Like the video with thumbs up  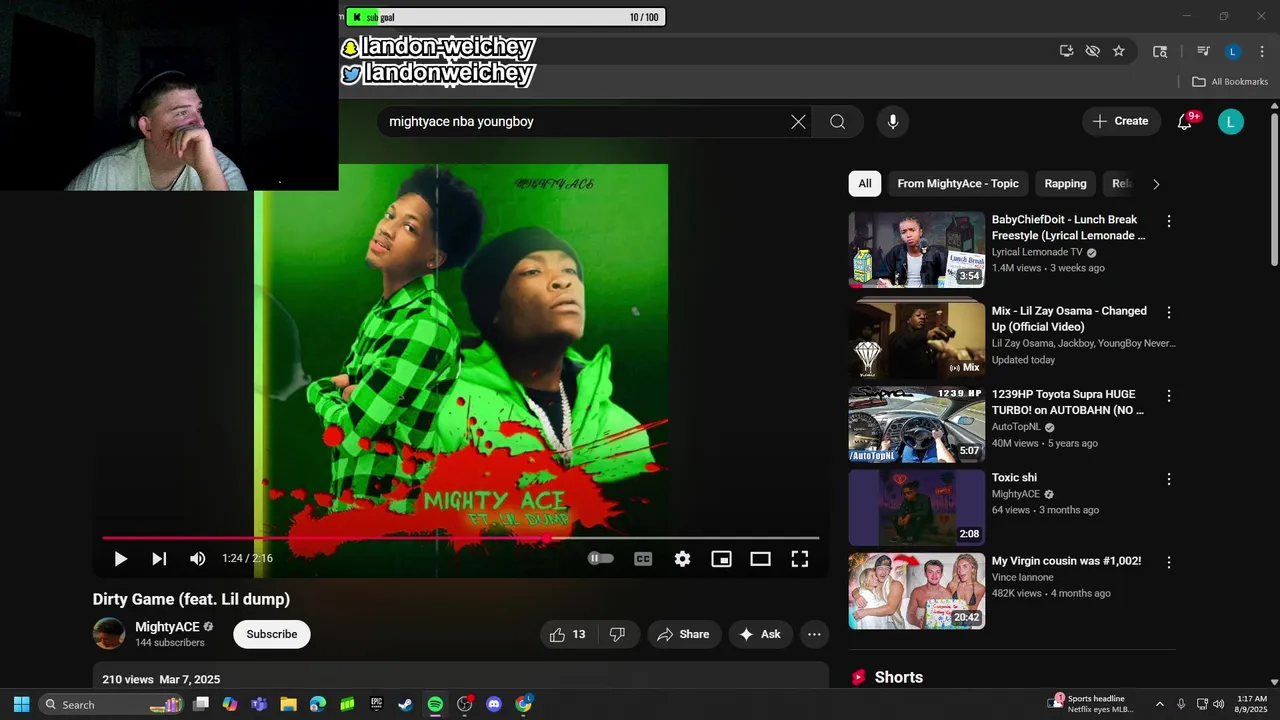pos(567,634)
